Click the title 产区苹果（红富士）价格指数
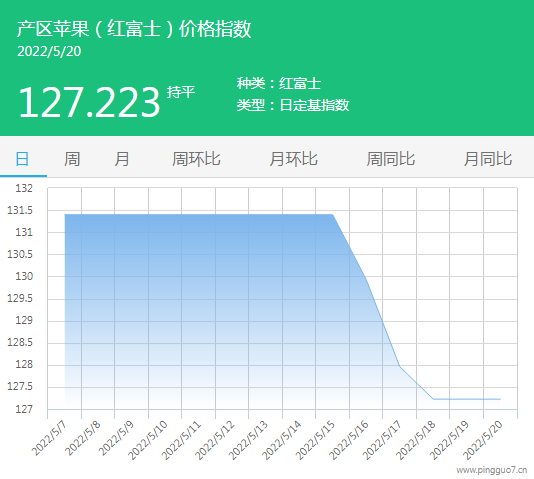Image resolution: width=534 pixels, height=479 pixels. pos(134,29)
